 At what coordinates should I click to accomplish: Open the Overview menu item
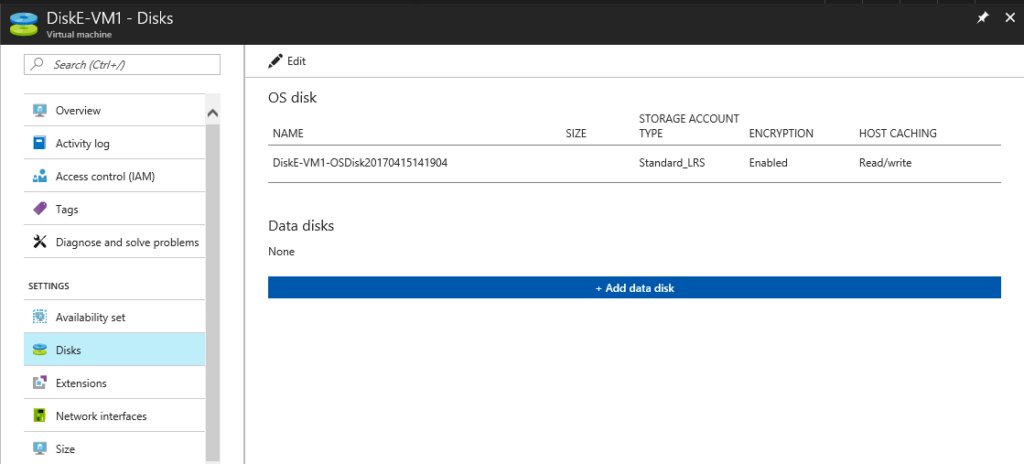tap(114, 110)
